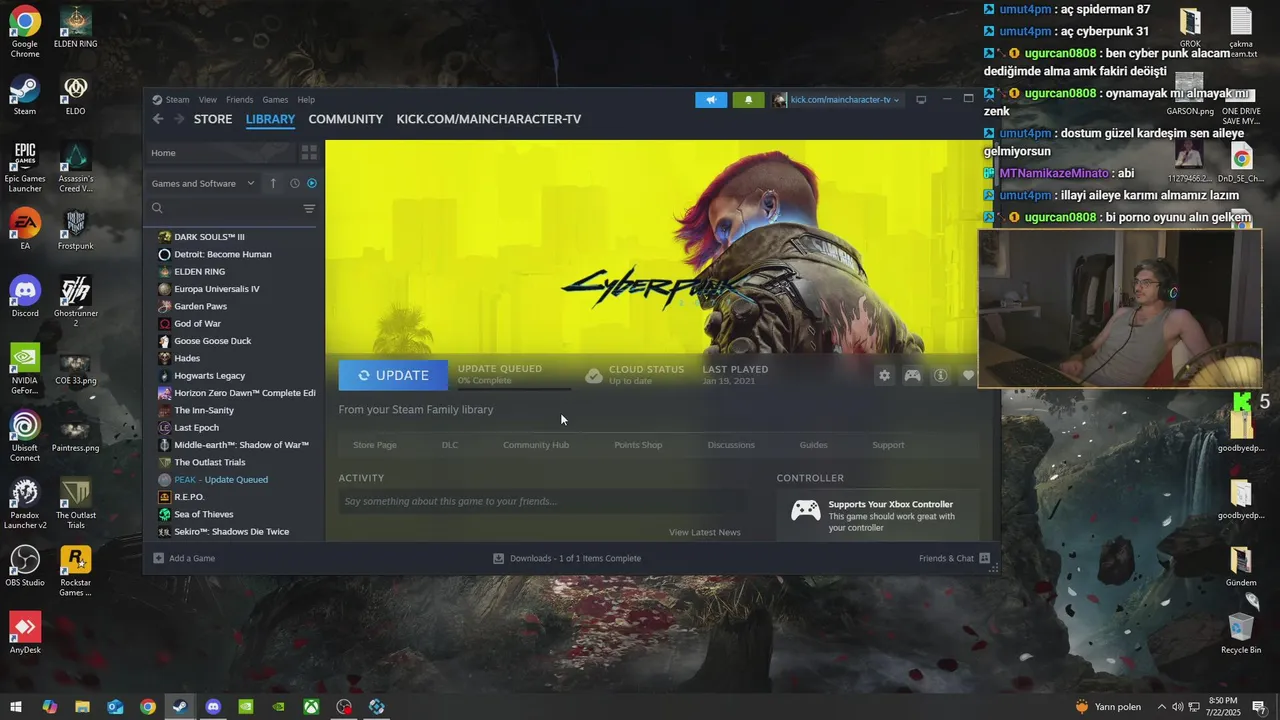Open the Support link
Screen dimensions: 1280x720
(x=888, y=445)
